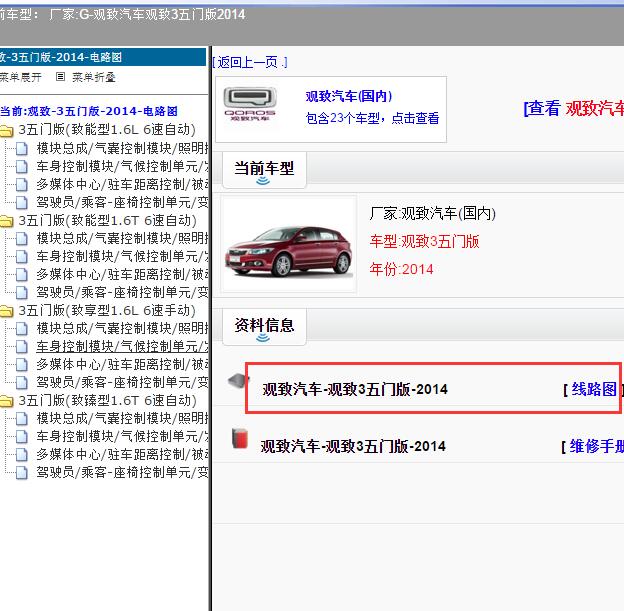Click document icon of 车身控制模块 under 致享型1.6L
Screen dimensions: 624x611
(21, 346)
